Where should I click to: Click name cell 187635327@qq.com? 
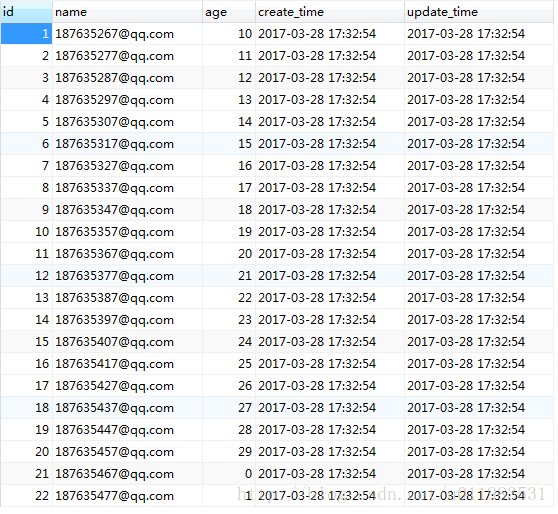click(127, 166)
